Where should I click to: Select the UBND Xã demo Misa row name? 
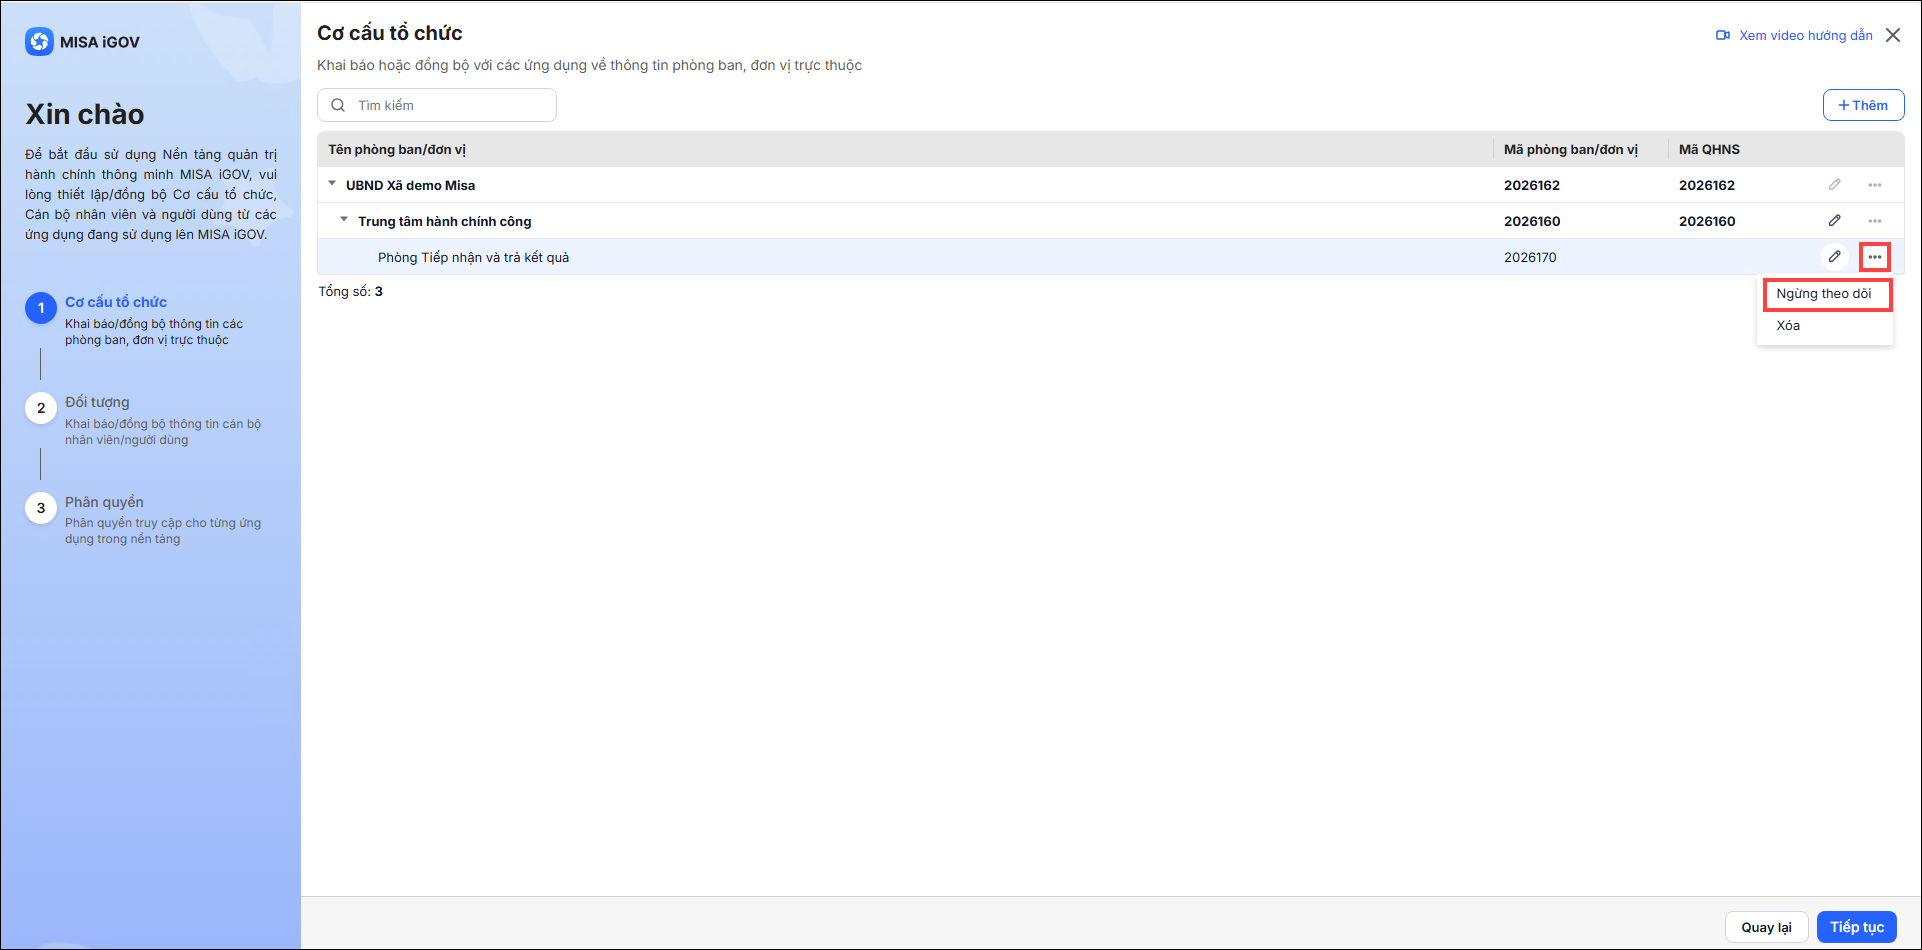tap(410, 185)
